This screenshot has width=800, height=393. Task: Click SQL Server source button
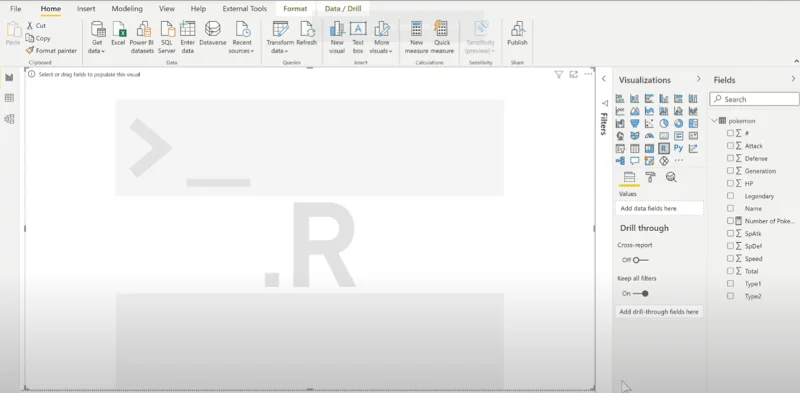point(167,38)
